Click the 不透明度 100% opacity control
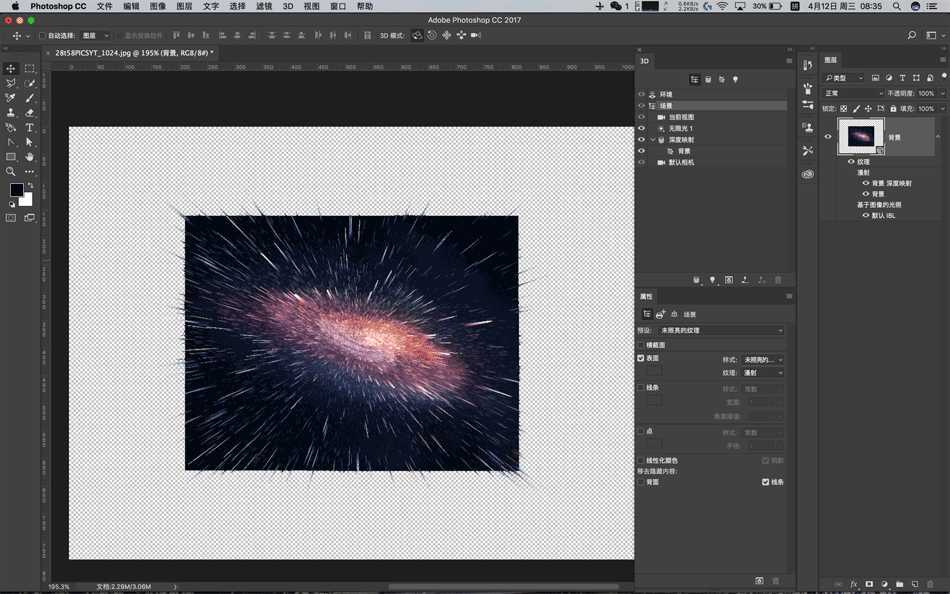 coord(926,92)
